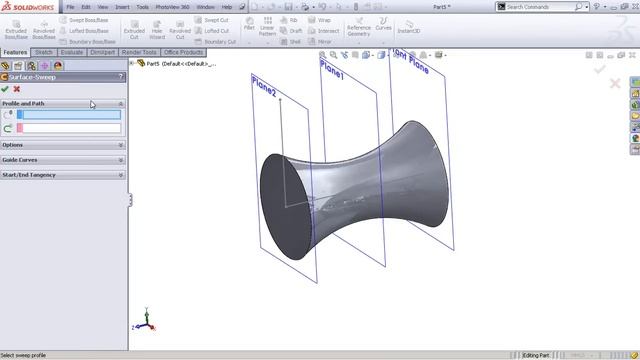The height and width of the screenshot is (360, 640).
Task: Open the Help menu
Action: pos(227,7)
